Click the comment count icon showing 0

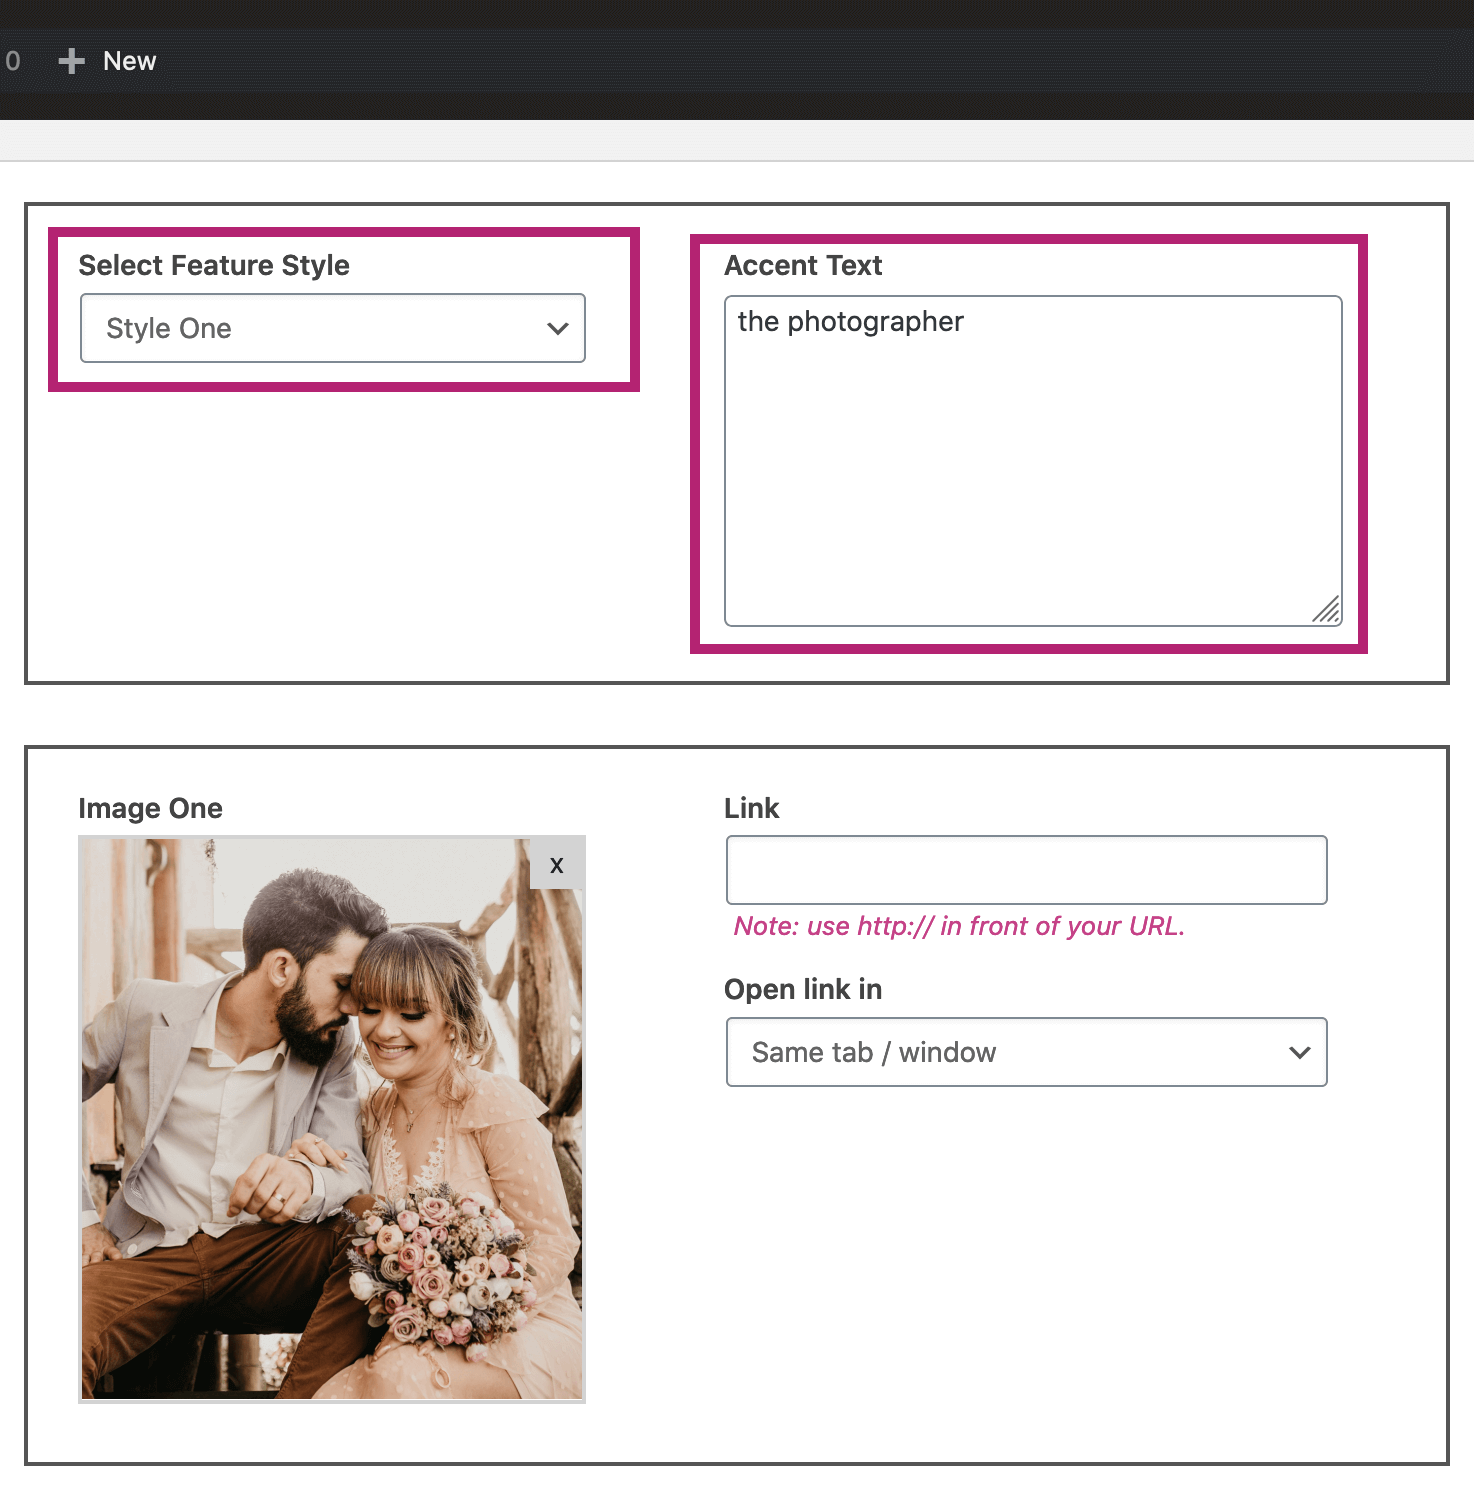pyautogui.click(x=14, y=61)
